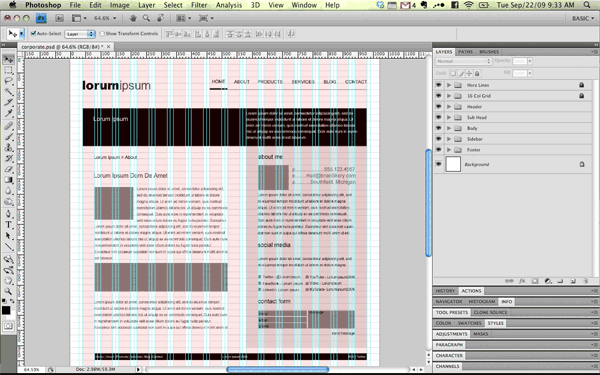The width and height of the screenshot is (600, 375).
Task: Launch Bridge from the application bar
Action: coord(59,18)
